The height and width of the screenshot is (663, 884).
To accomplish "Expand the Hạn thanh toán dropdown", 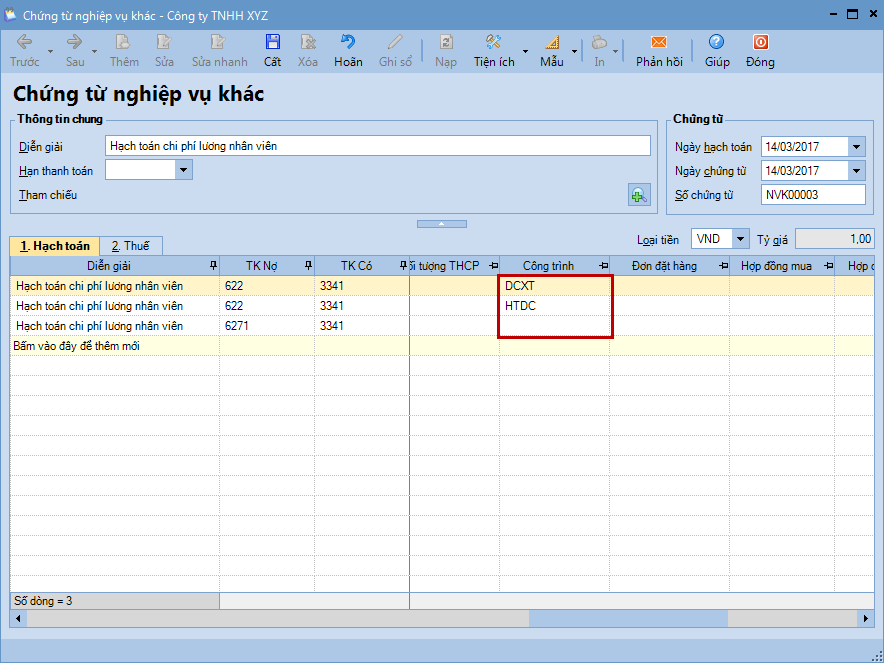I will 183,170.
